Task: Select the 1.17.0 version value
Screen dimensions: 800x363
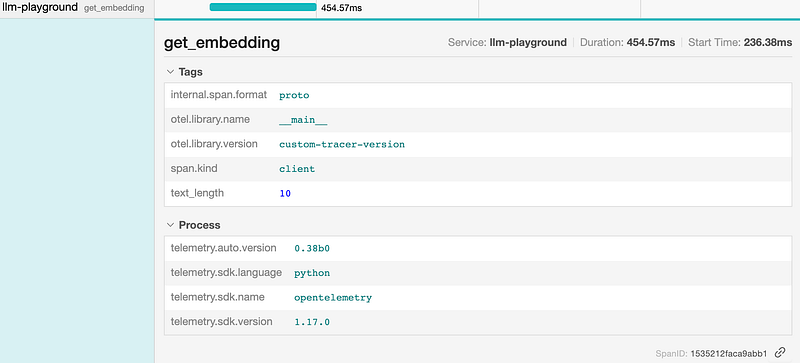Action: tap(312, 322)
